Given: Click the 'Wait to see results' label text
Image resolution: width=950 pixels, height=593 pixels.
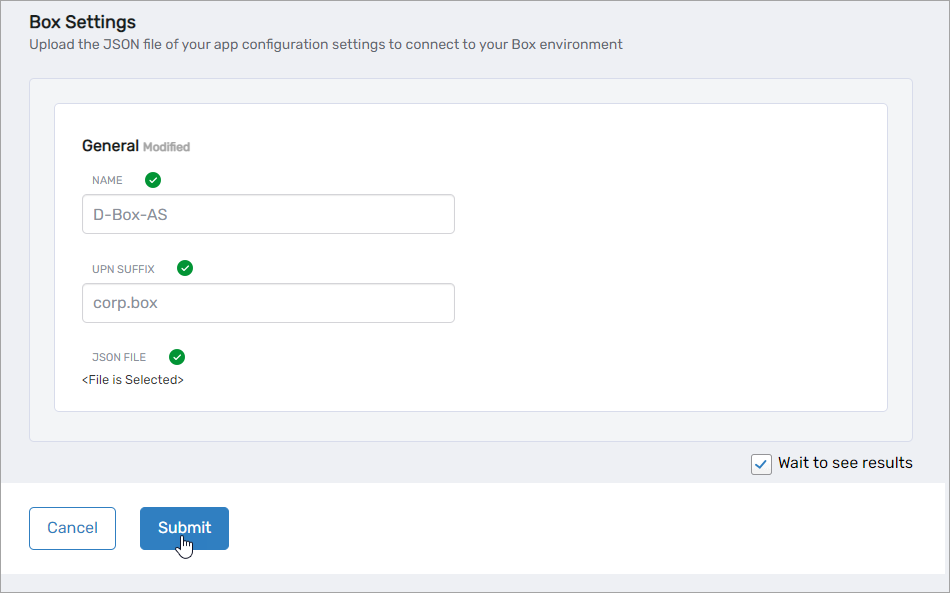Looking at the screenshot, I should click(845, 463).
